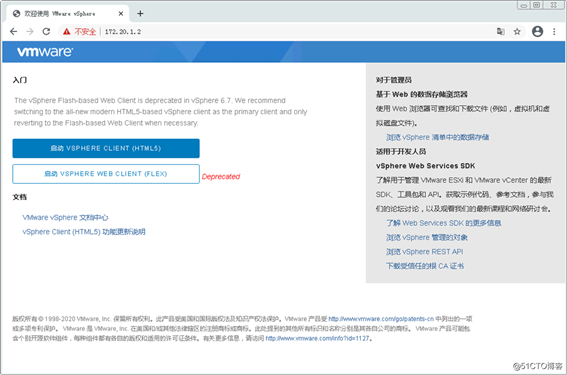Download trusted root CA certificates link
567x375 pixels.
425,266
